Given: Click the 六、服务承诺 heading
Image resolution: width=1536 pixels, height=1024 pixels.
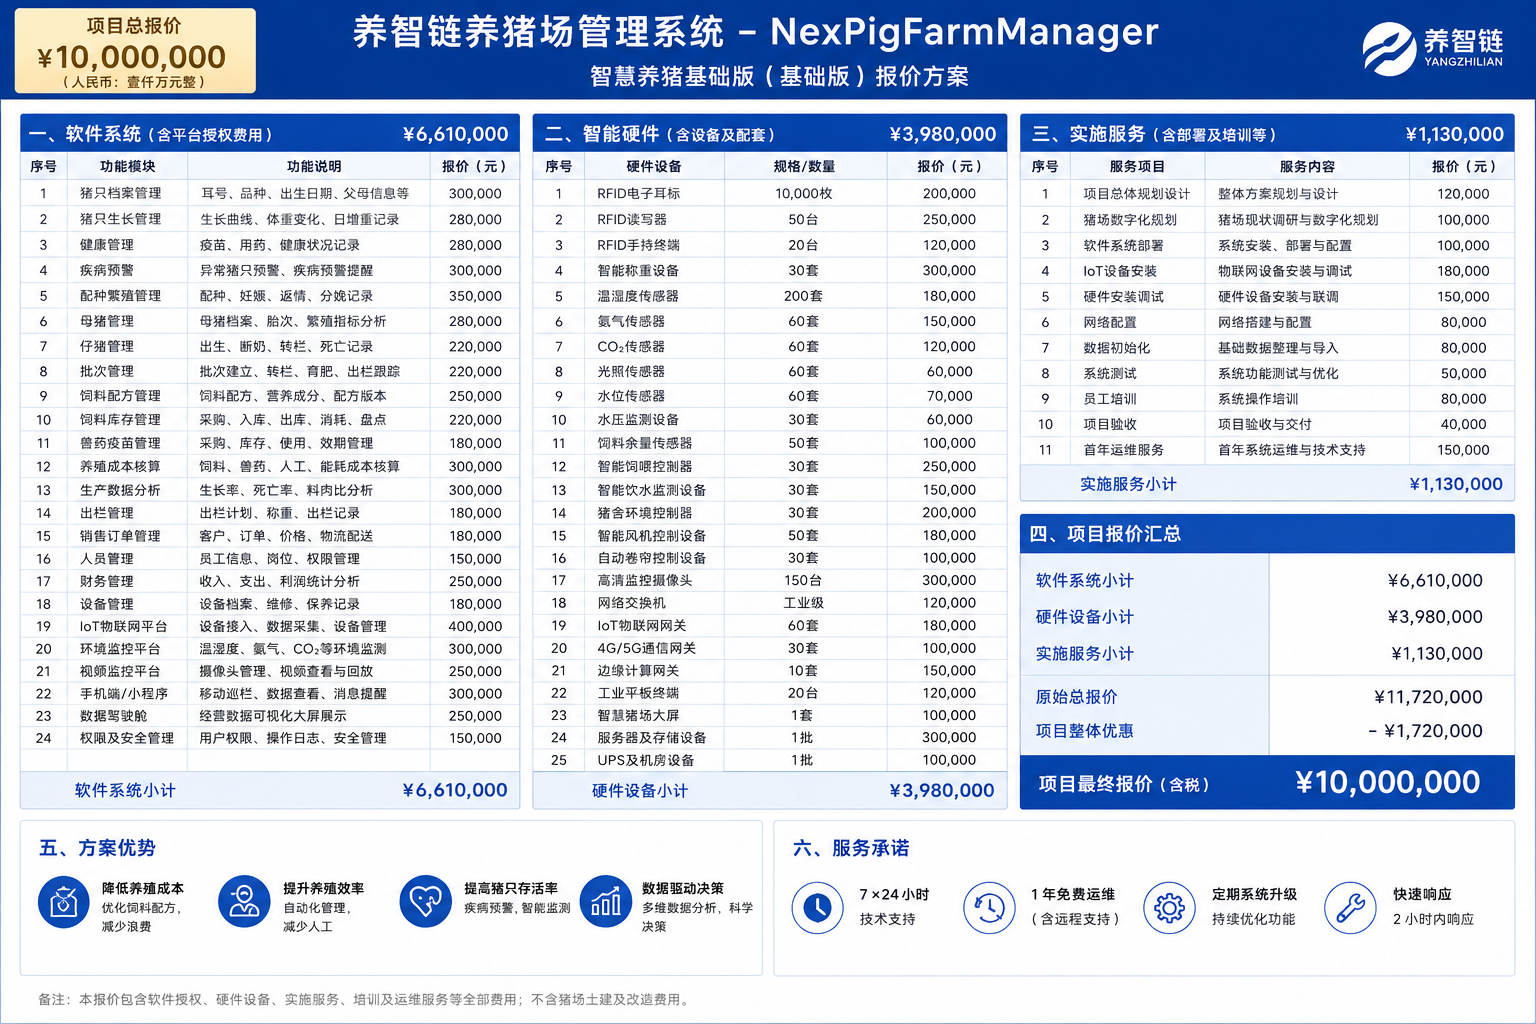Looking at the screenshot, I should (x=851, y=848).
